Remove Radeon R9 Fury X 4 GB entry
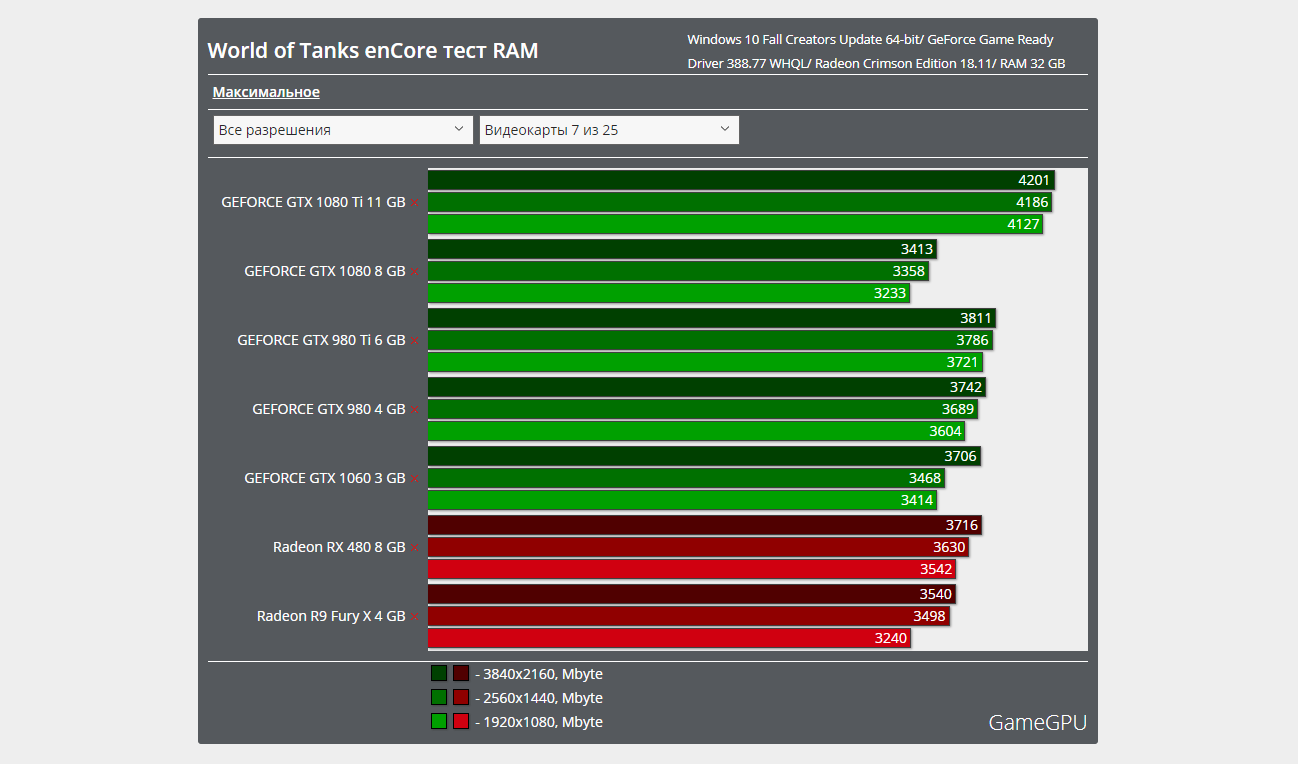The height and width of the screenshot is (764, 1298). click(x=414, y=617)
